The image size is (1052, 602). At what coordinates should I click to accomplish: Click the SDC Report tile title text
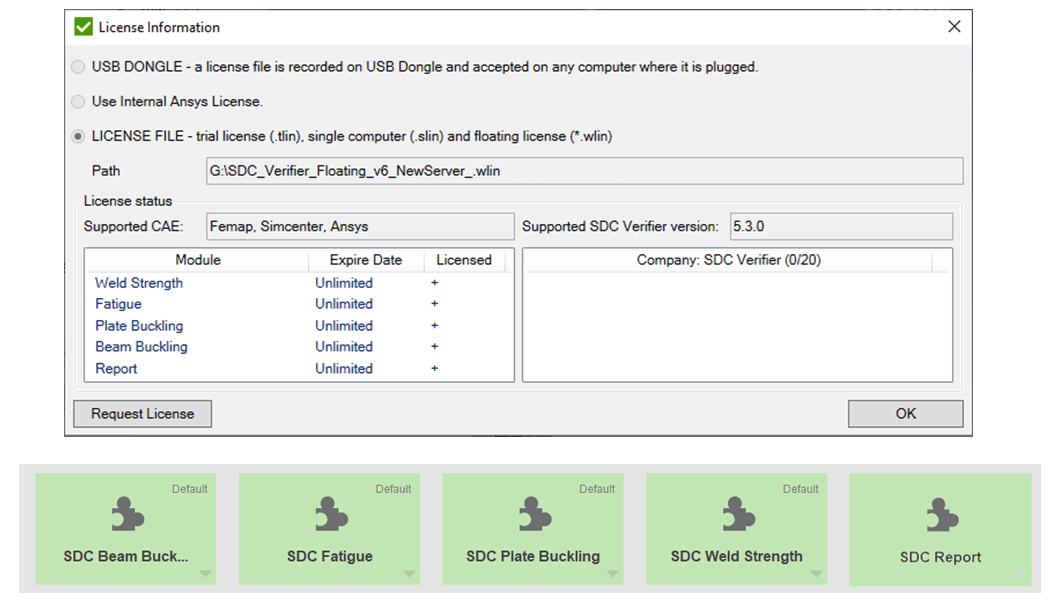pos(941,557)
